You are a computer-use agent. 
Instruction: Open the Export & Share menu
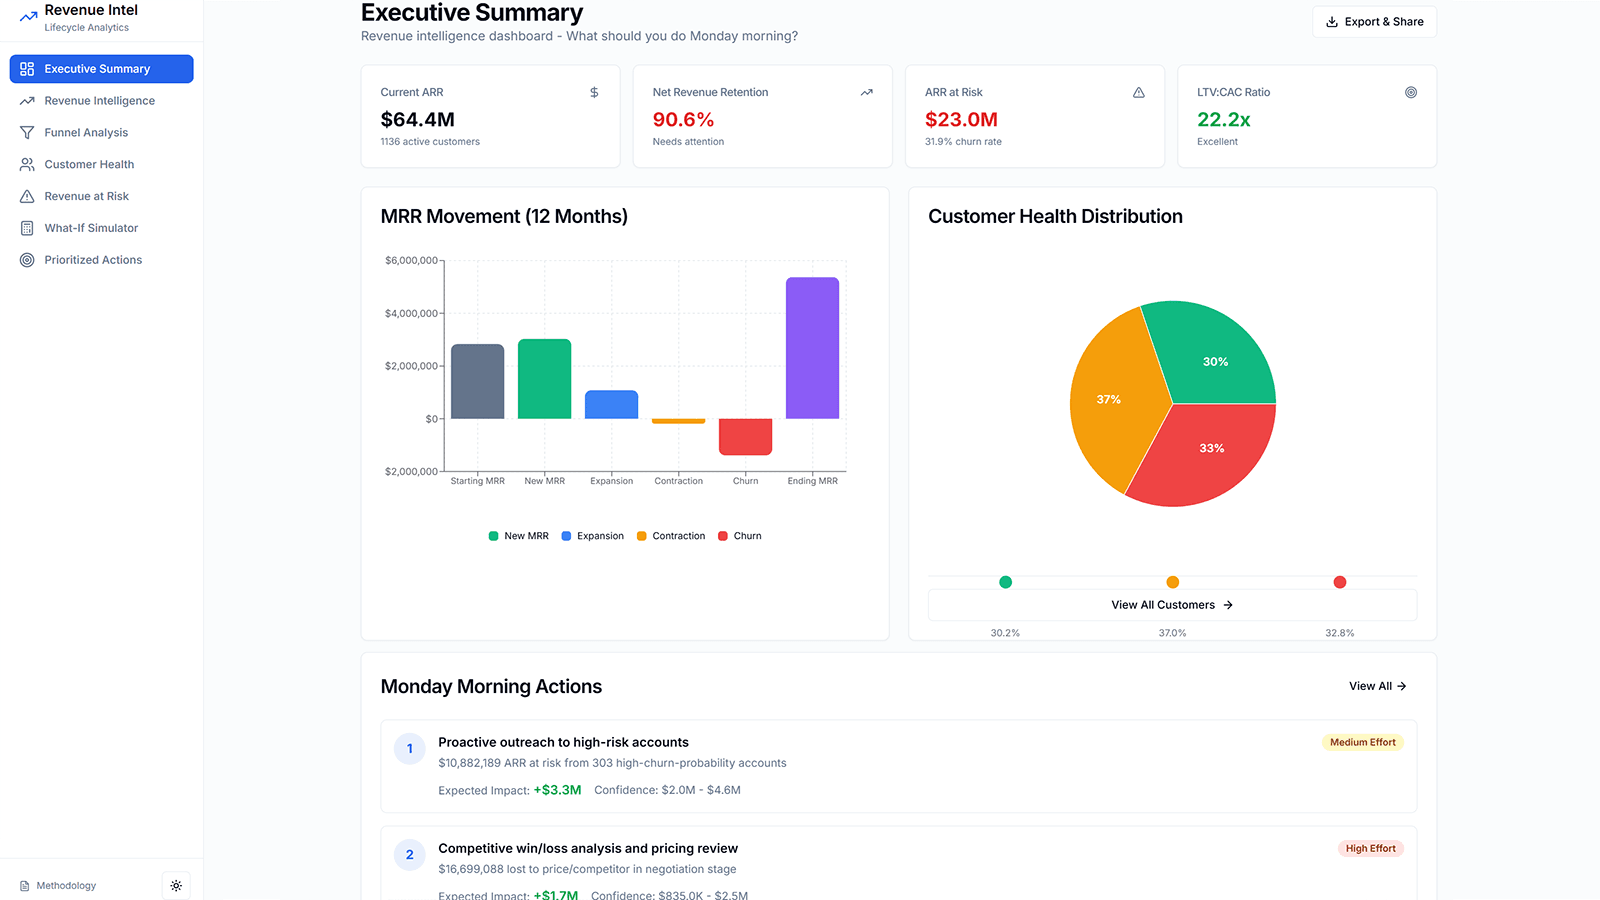(x=1374, y=21)
